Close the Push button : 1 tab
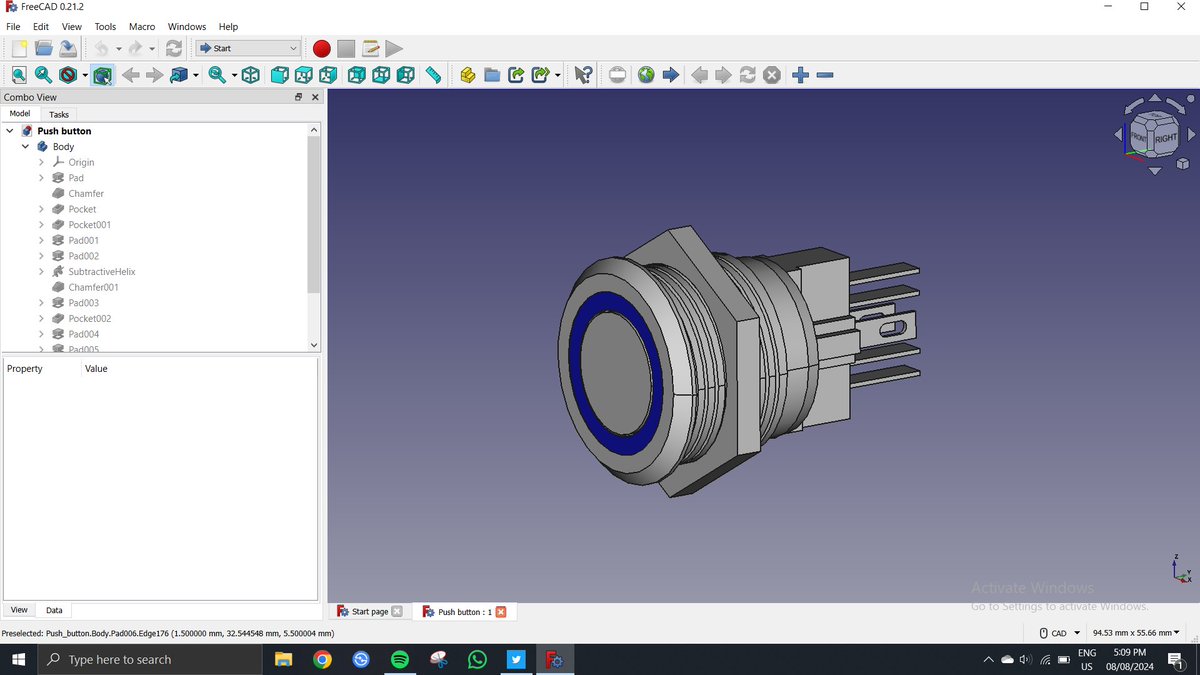The width and height of the screenshot is (1200, 675). click(x=501, y=612)
